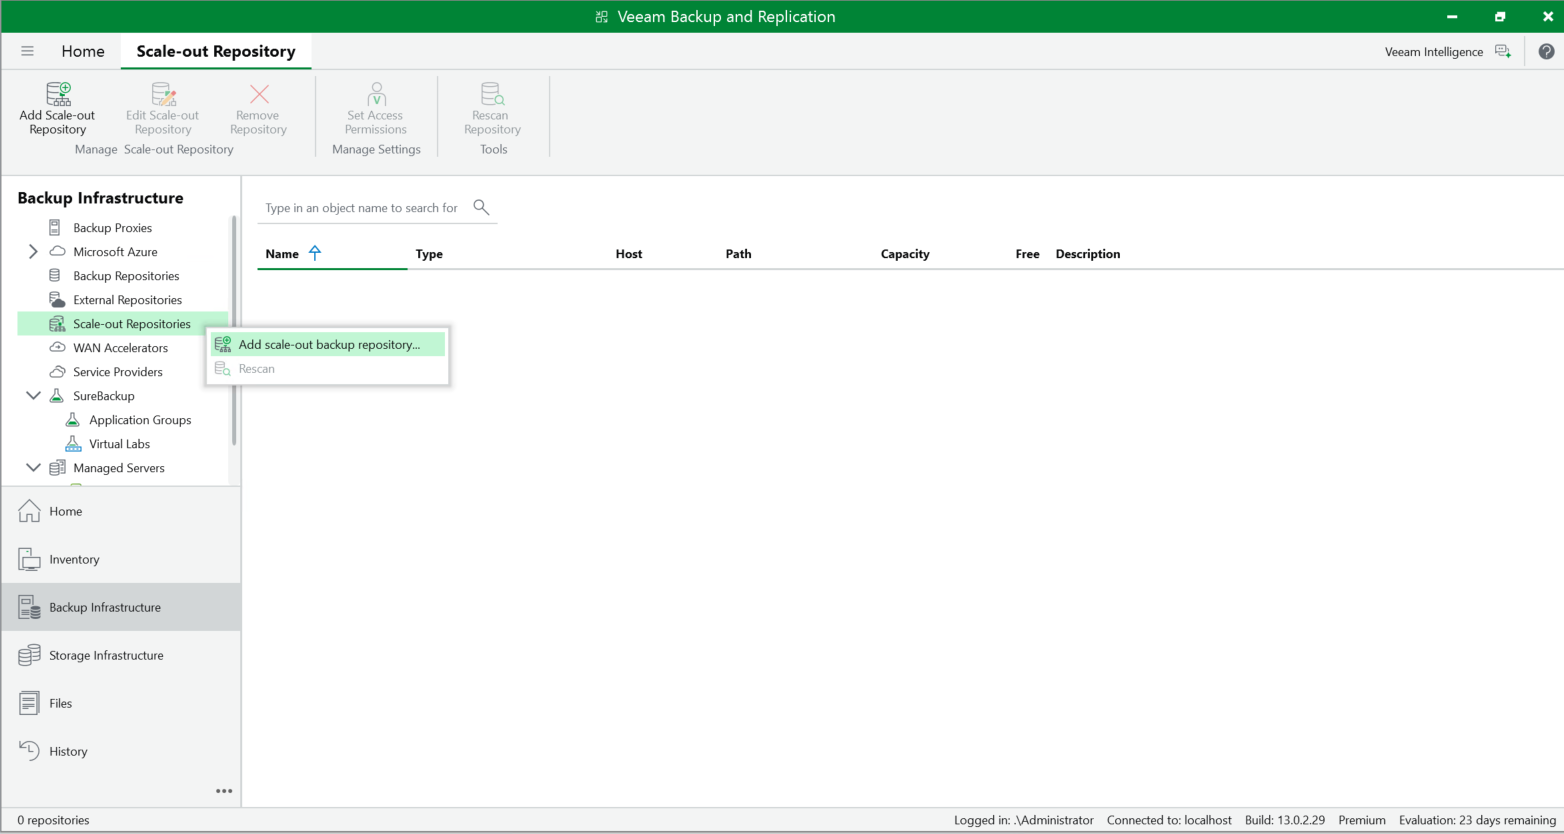The width and height of the screenshot is (1564, 834).
Task: Click the Add Scale-out Repository ribbon icon
Action: tap(59, 94)
